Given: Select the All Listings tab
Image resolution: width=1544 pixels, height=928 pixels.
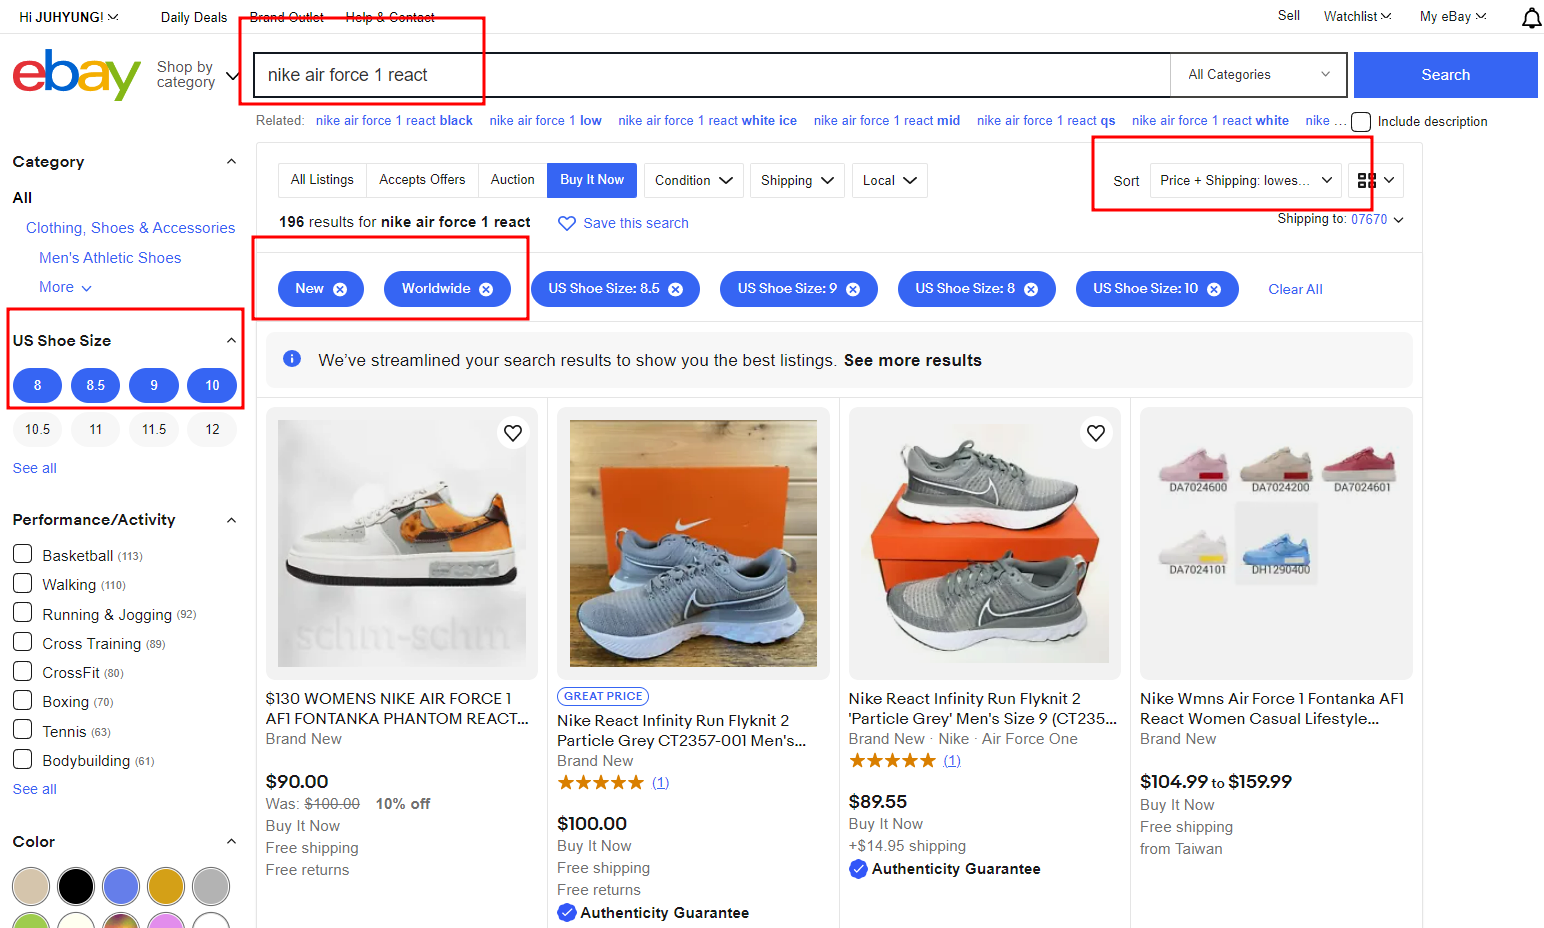Looking at the screenshot, I should point(322,180).
